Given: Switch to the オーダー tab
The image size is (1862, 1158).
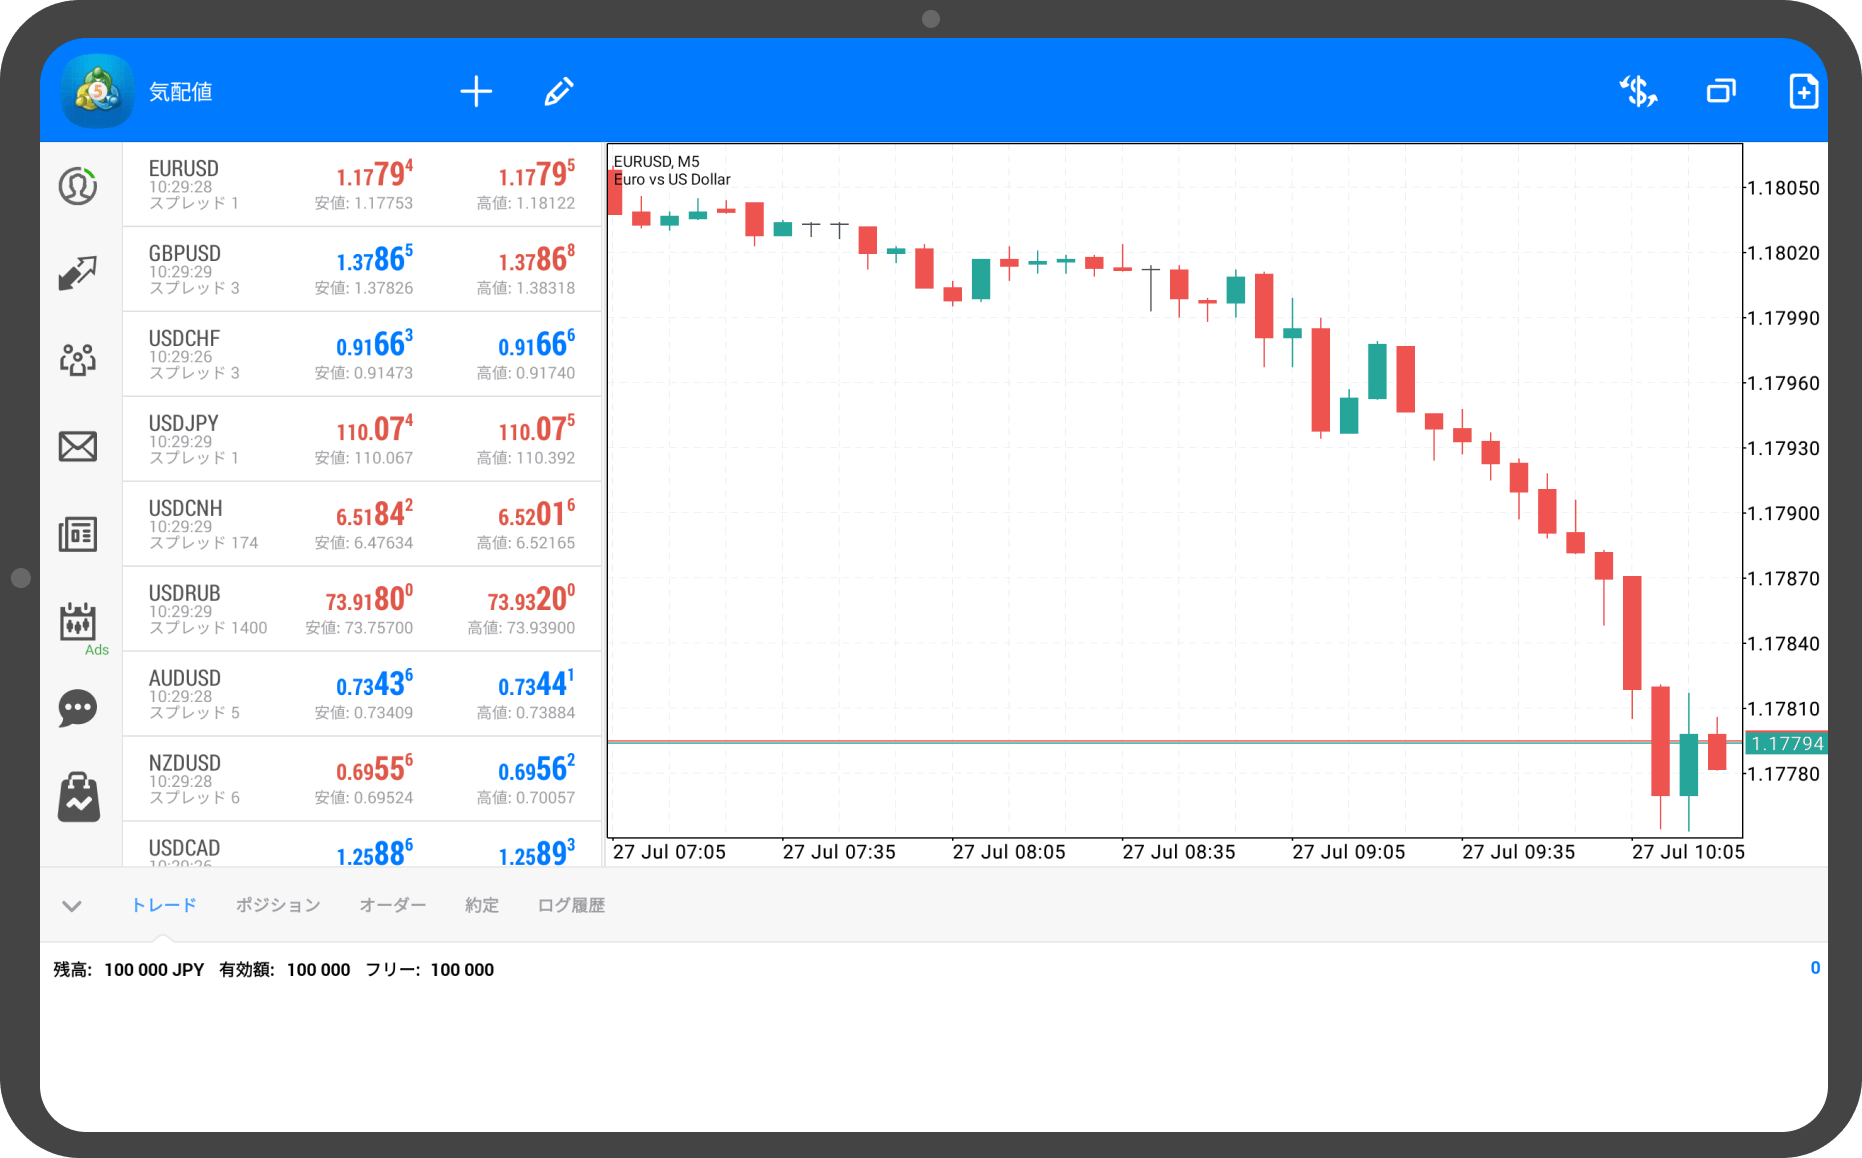Looking at the screenshot, I should click(392, 905).
